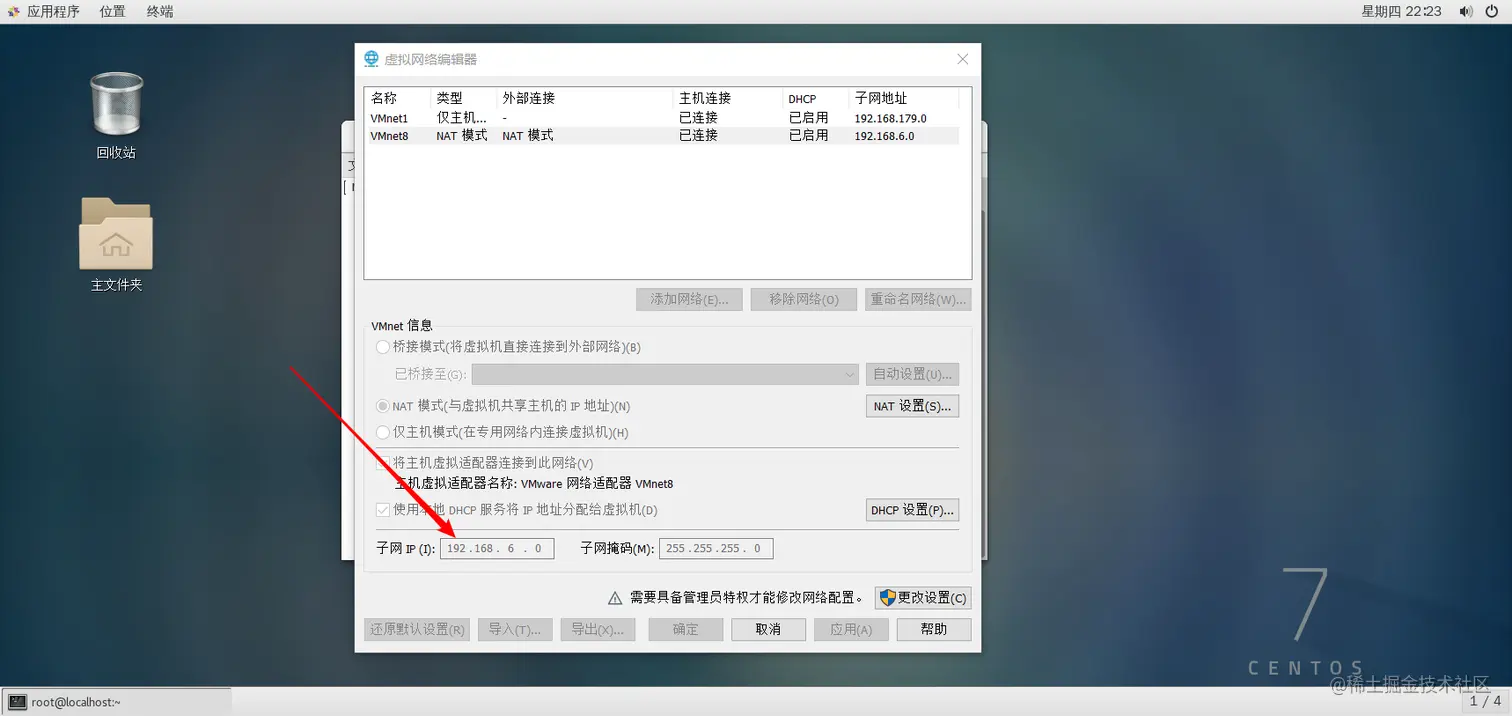Open the 位置 menu
This screenshot has height=716, width=1512.
coord(113,11)
